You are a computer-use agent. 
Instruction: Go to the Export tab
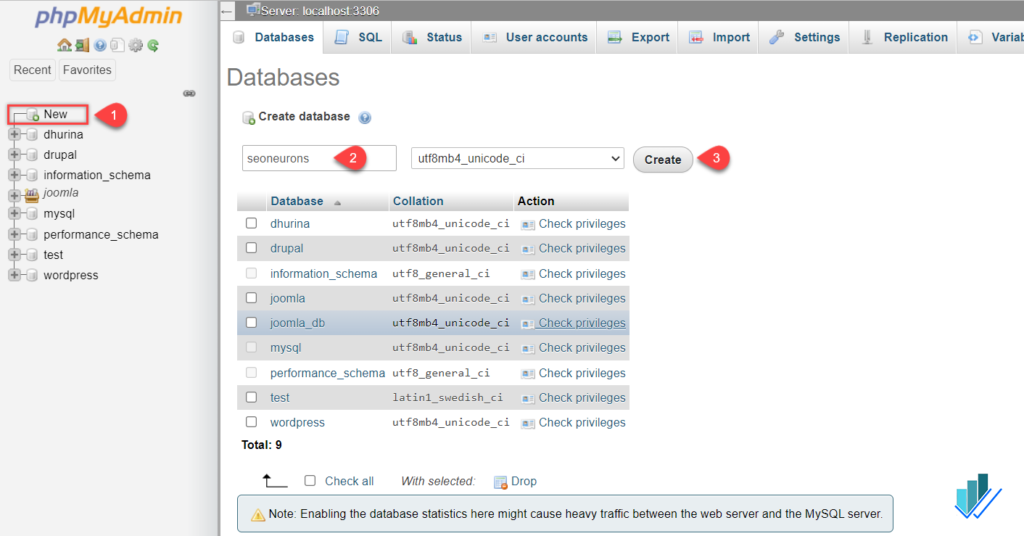[x=638, y=38]
